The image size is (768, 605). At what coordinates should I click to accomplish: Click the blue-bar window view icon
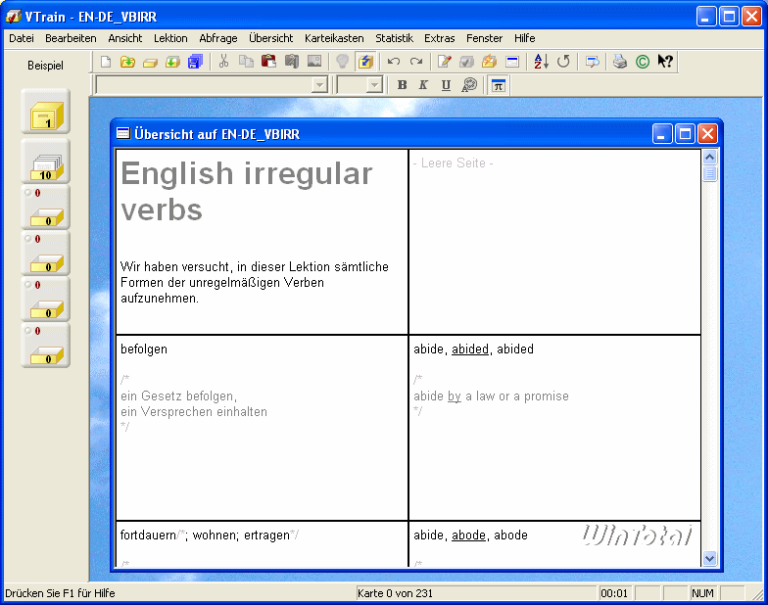click(512, 62)
